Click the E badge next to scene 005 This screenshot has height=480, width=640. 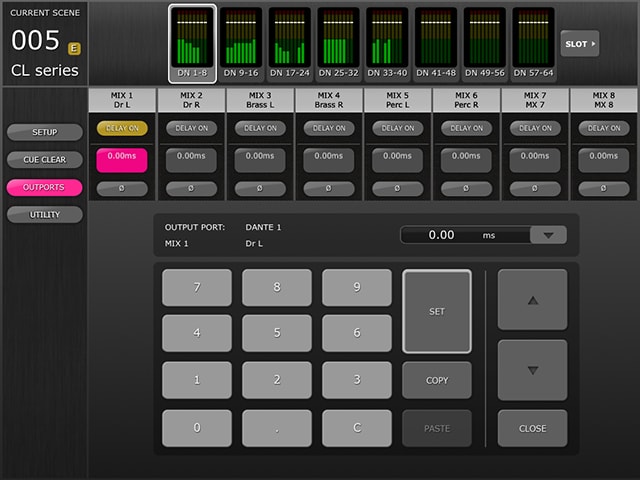[74, 48]
